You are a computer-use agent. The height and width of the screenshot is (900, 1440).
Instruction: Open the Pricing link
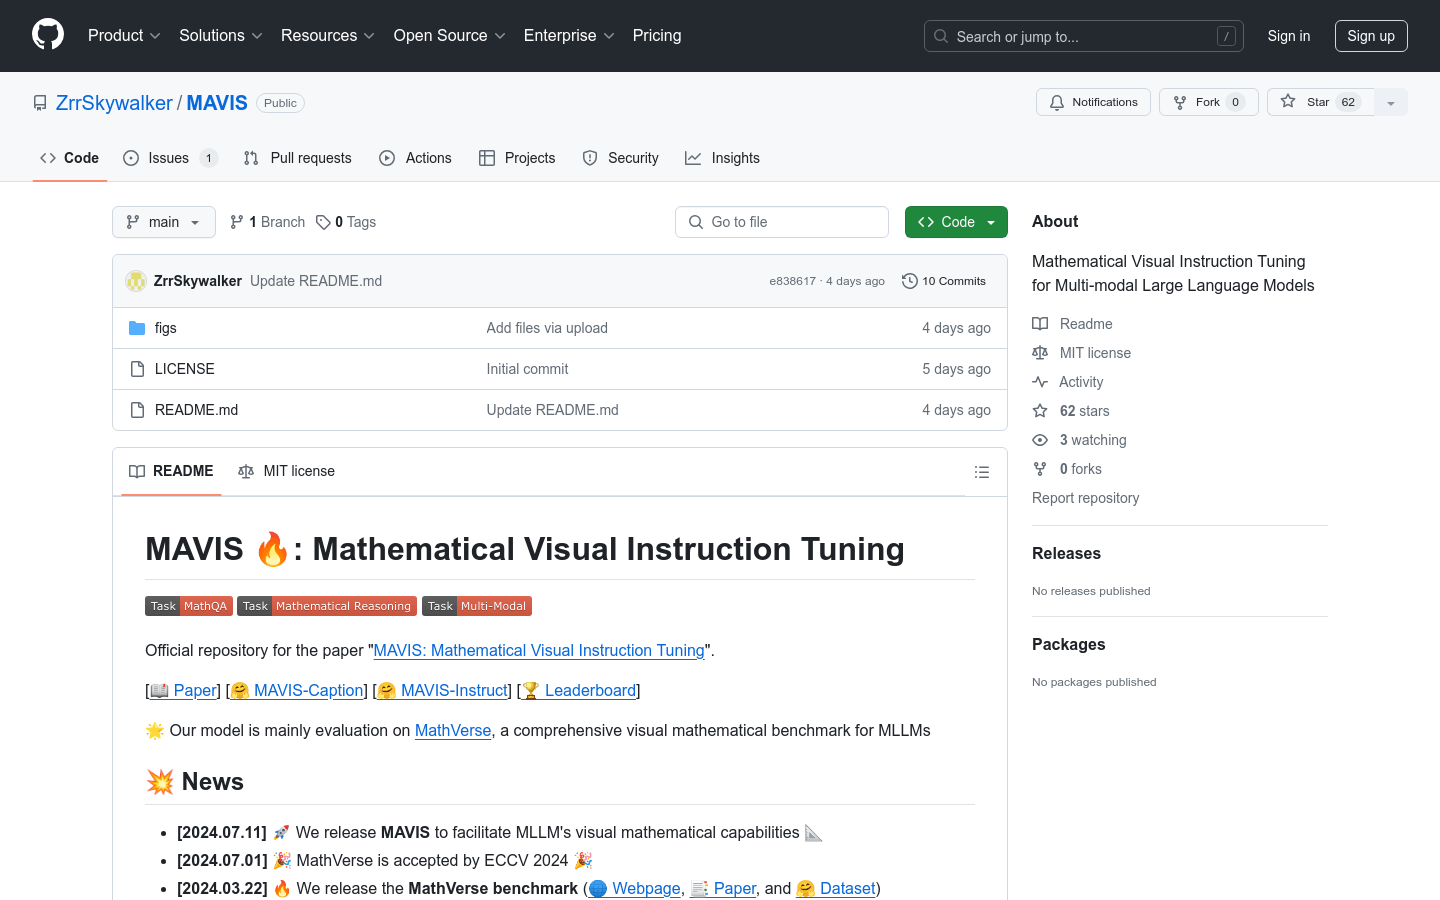pyautogui.click(x=657, y=36)
